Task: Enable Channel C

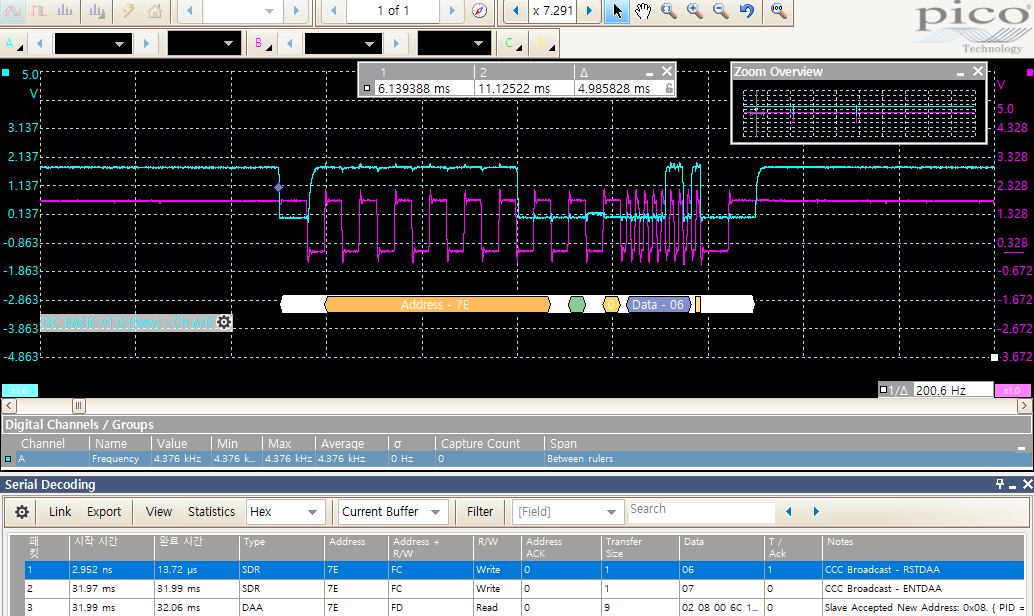Action: [509, 43]
